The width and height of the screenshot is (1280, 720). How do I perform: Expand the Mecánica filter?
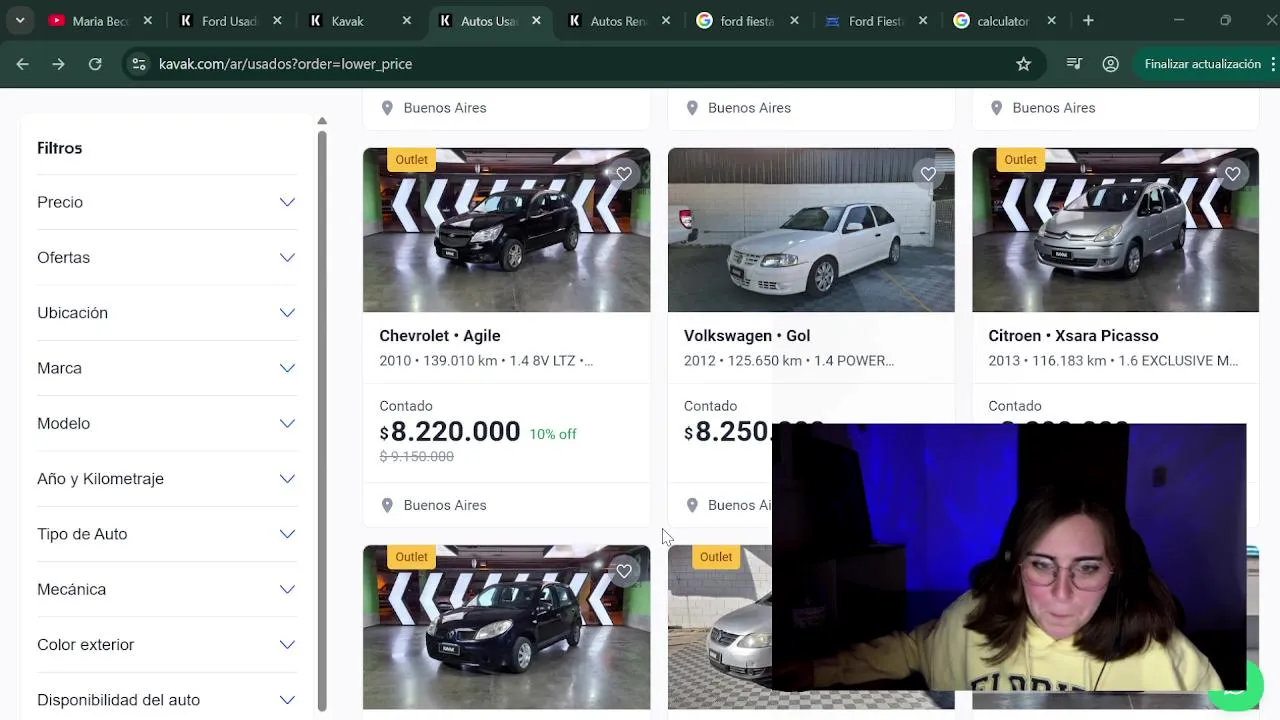166,589
